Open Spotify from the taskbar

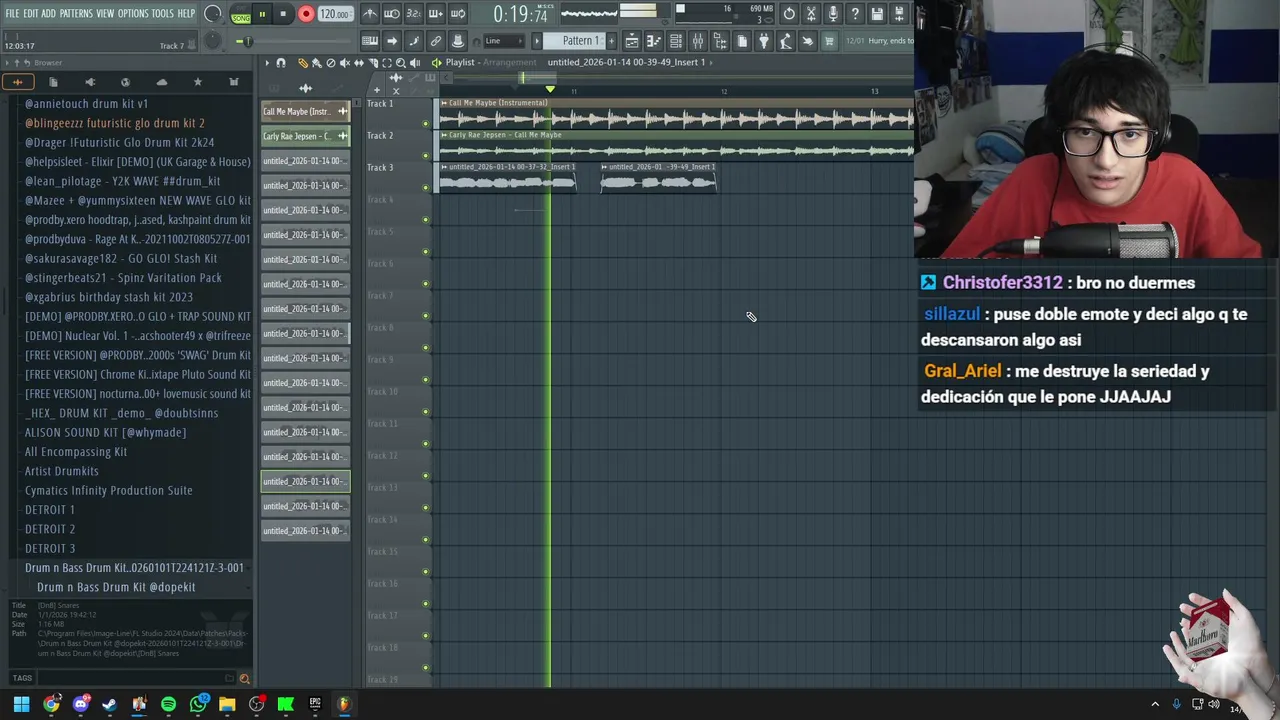point(168,704)
